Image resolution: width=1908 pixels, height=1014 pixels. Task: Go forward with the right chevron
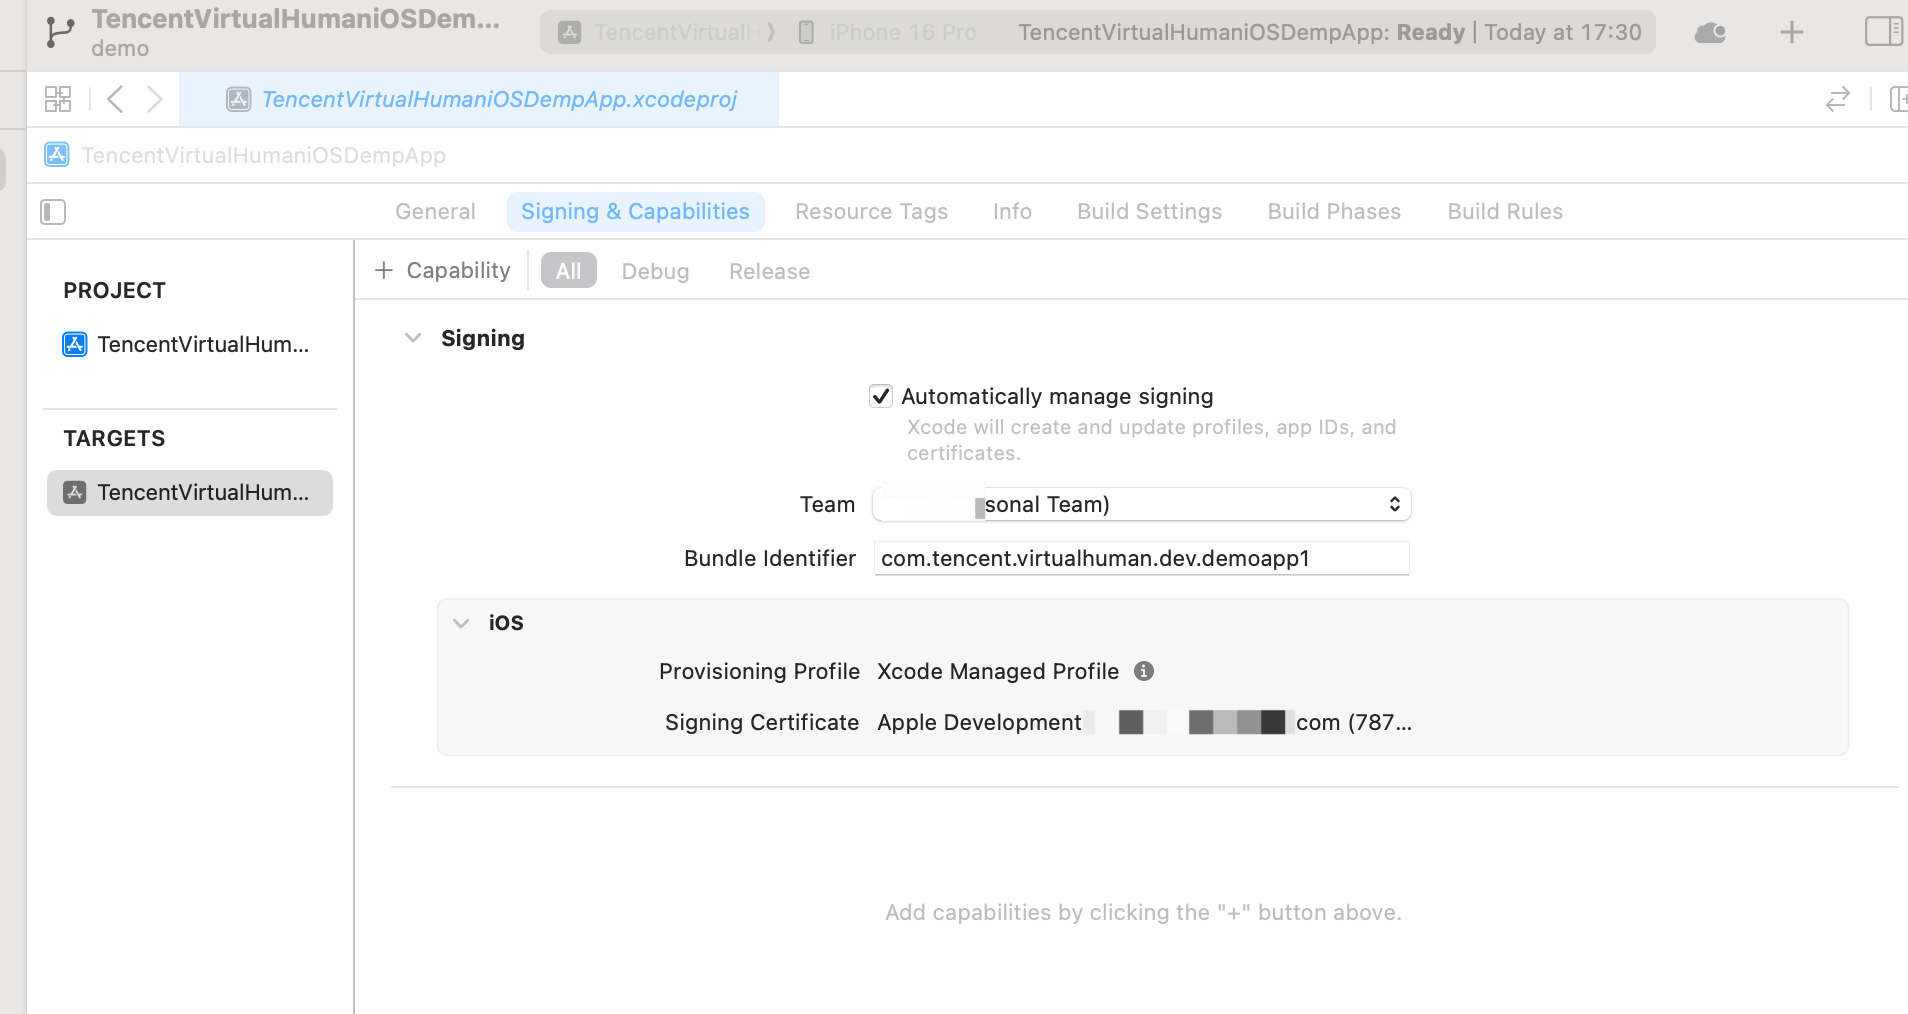[x=154, y=99]
